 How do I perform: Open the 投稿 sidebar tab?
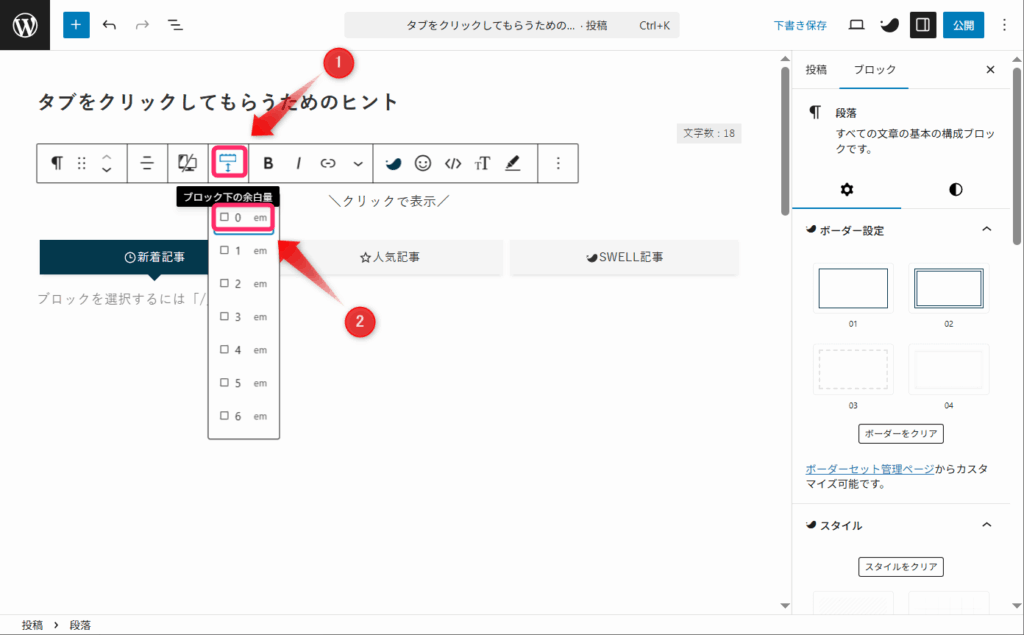(816, 69)
